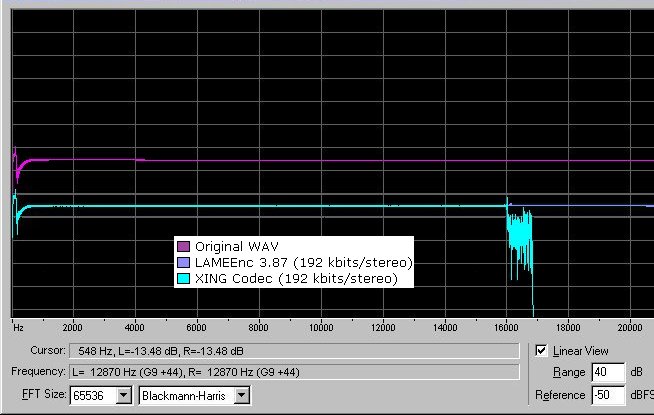
Task: Click the Reference label
Action: (560, 395)
